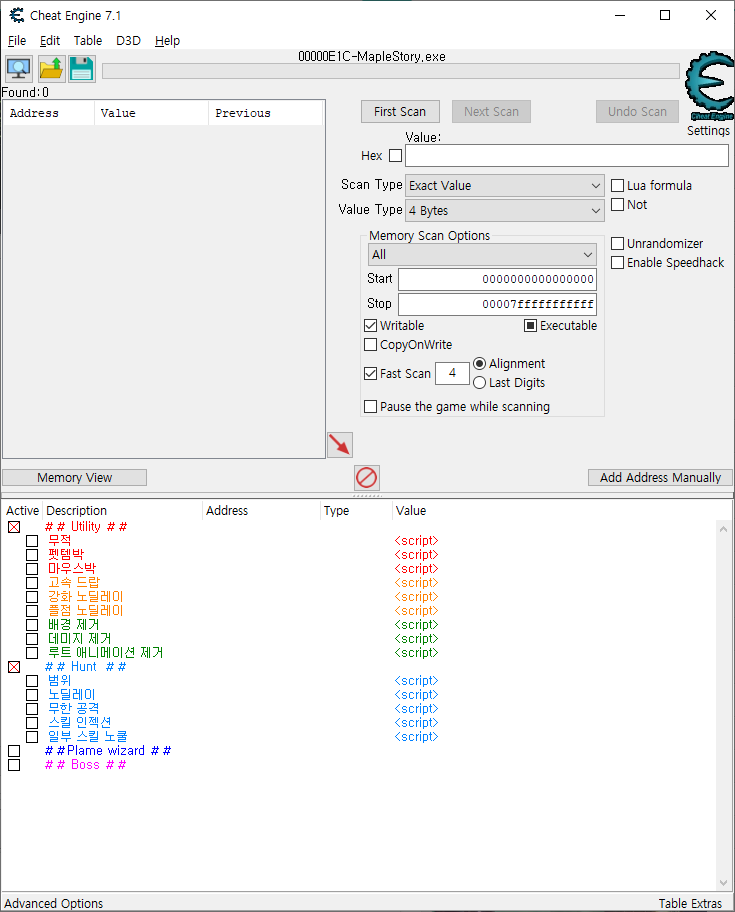Click the scan progress bar
735x912 pixels.
pyautogui.click(x=390, y=71)
